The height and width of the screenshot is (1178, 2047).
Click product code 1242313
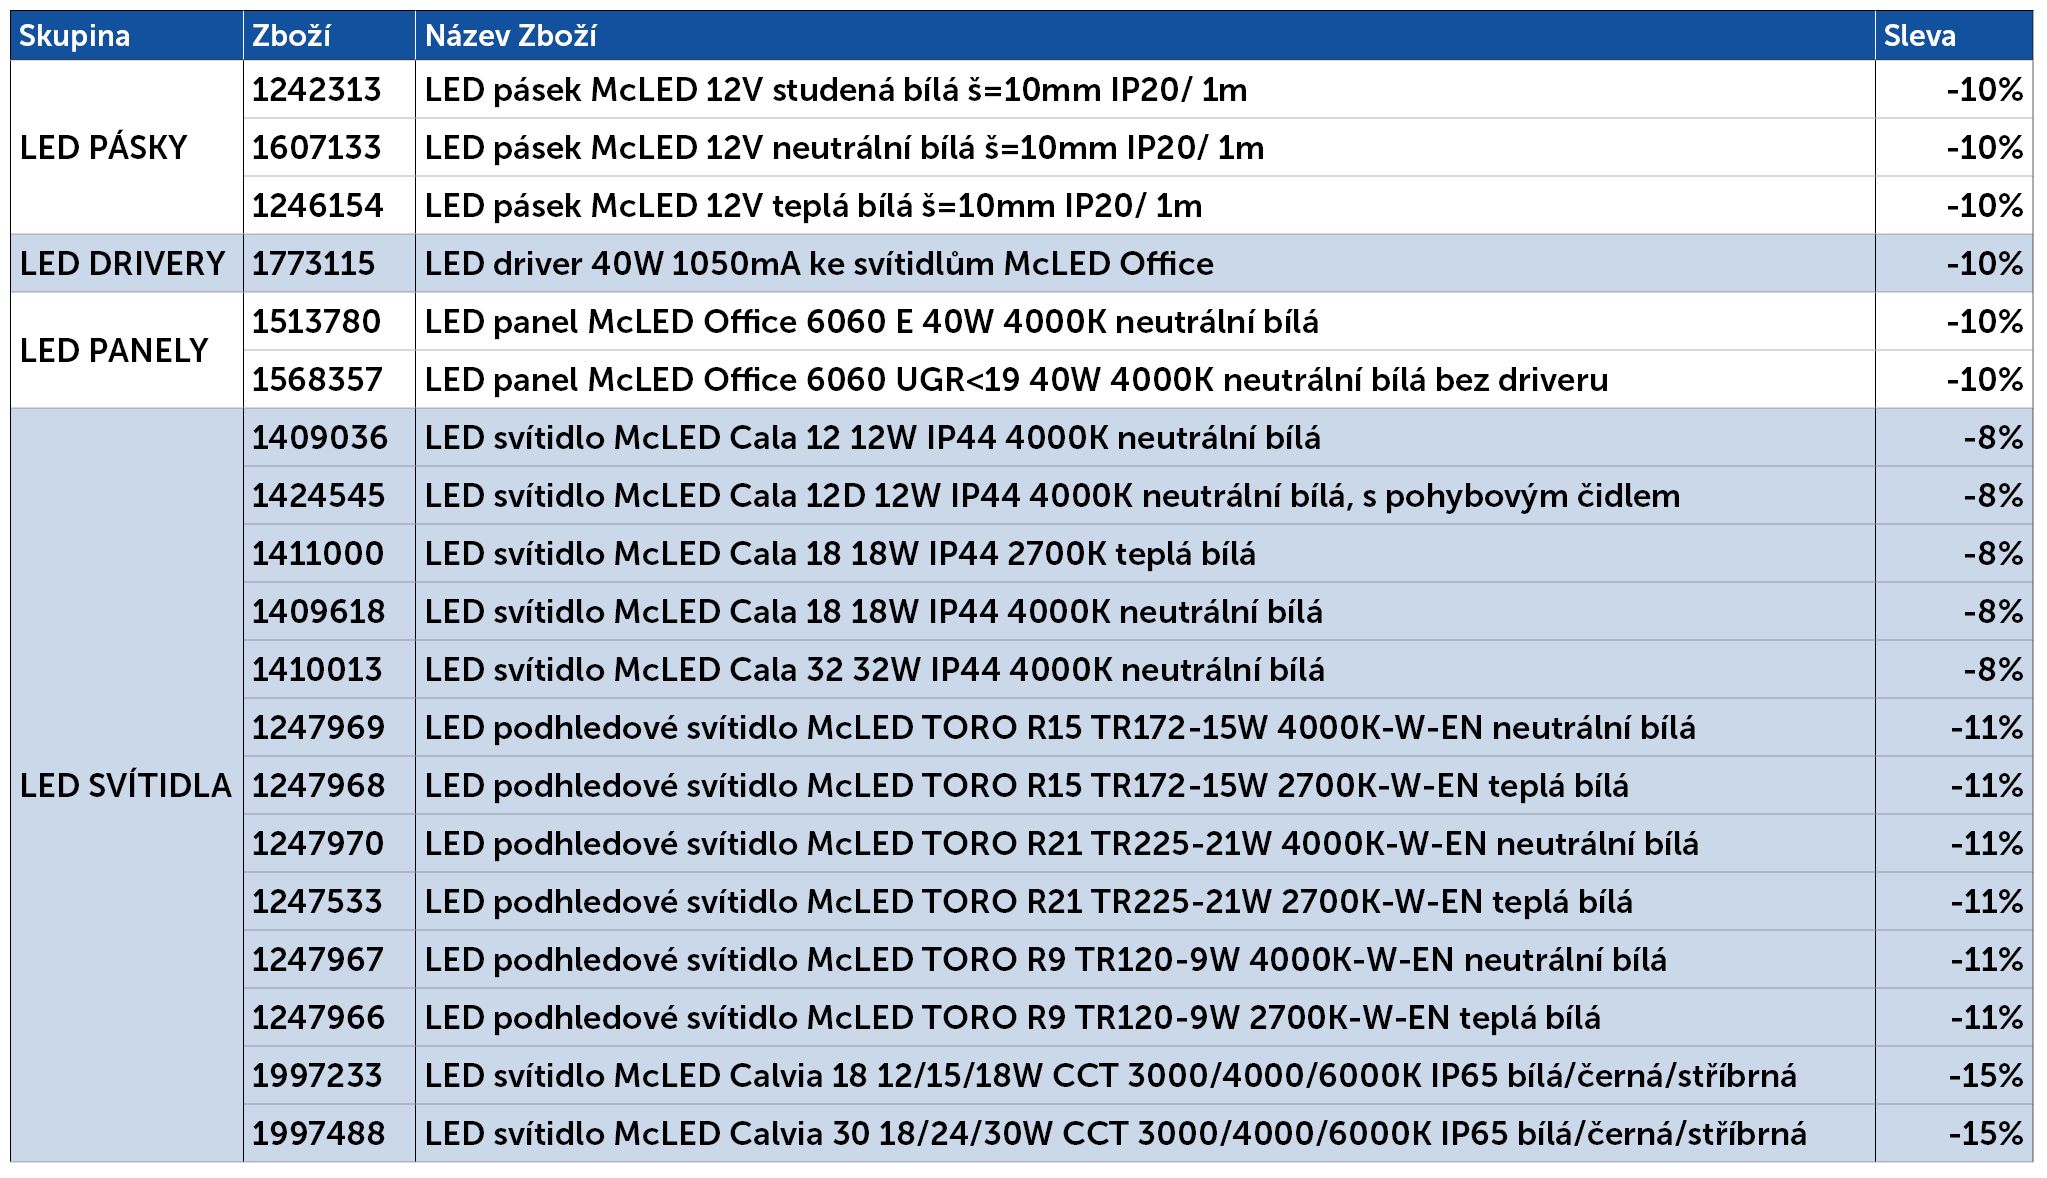316,90
